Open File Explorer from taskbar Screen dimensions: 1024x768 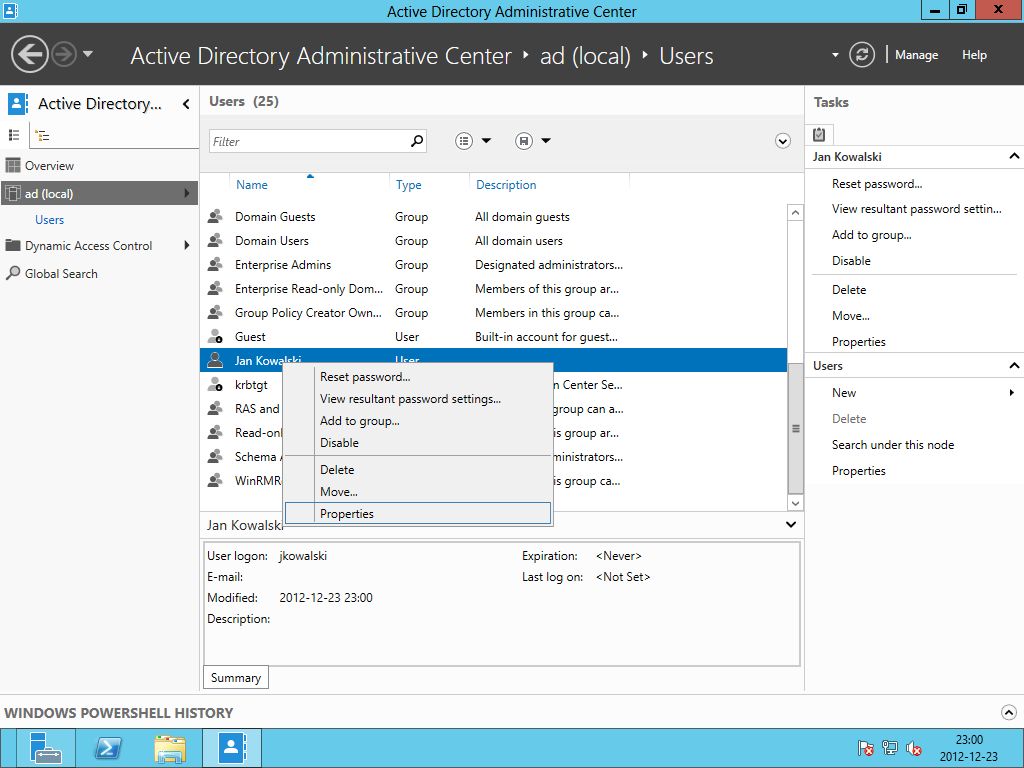[x=170, y=748]
